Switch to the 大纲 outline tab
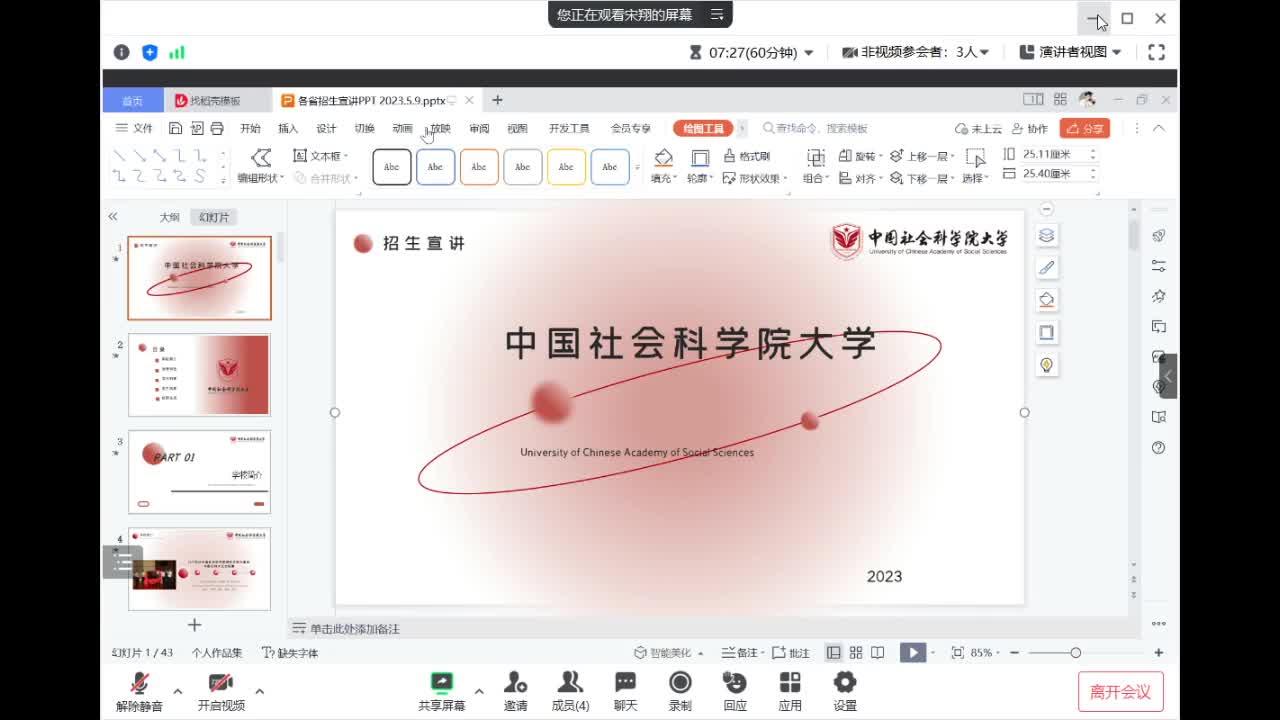The width and height of the screenshot is (1280, 720). pyautogui.click(x=170, y=217)
